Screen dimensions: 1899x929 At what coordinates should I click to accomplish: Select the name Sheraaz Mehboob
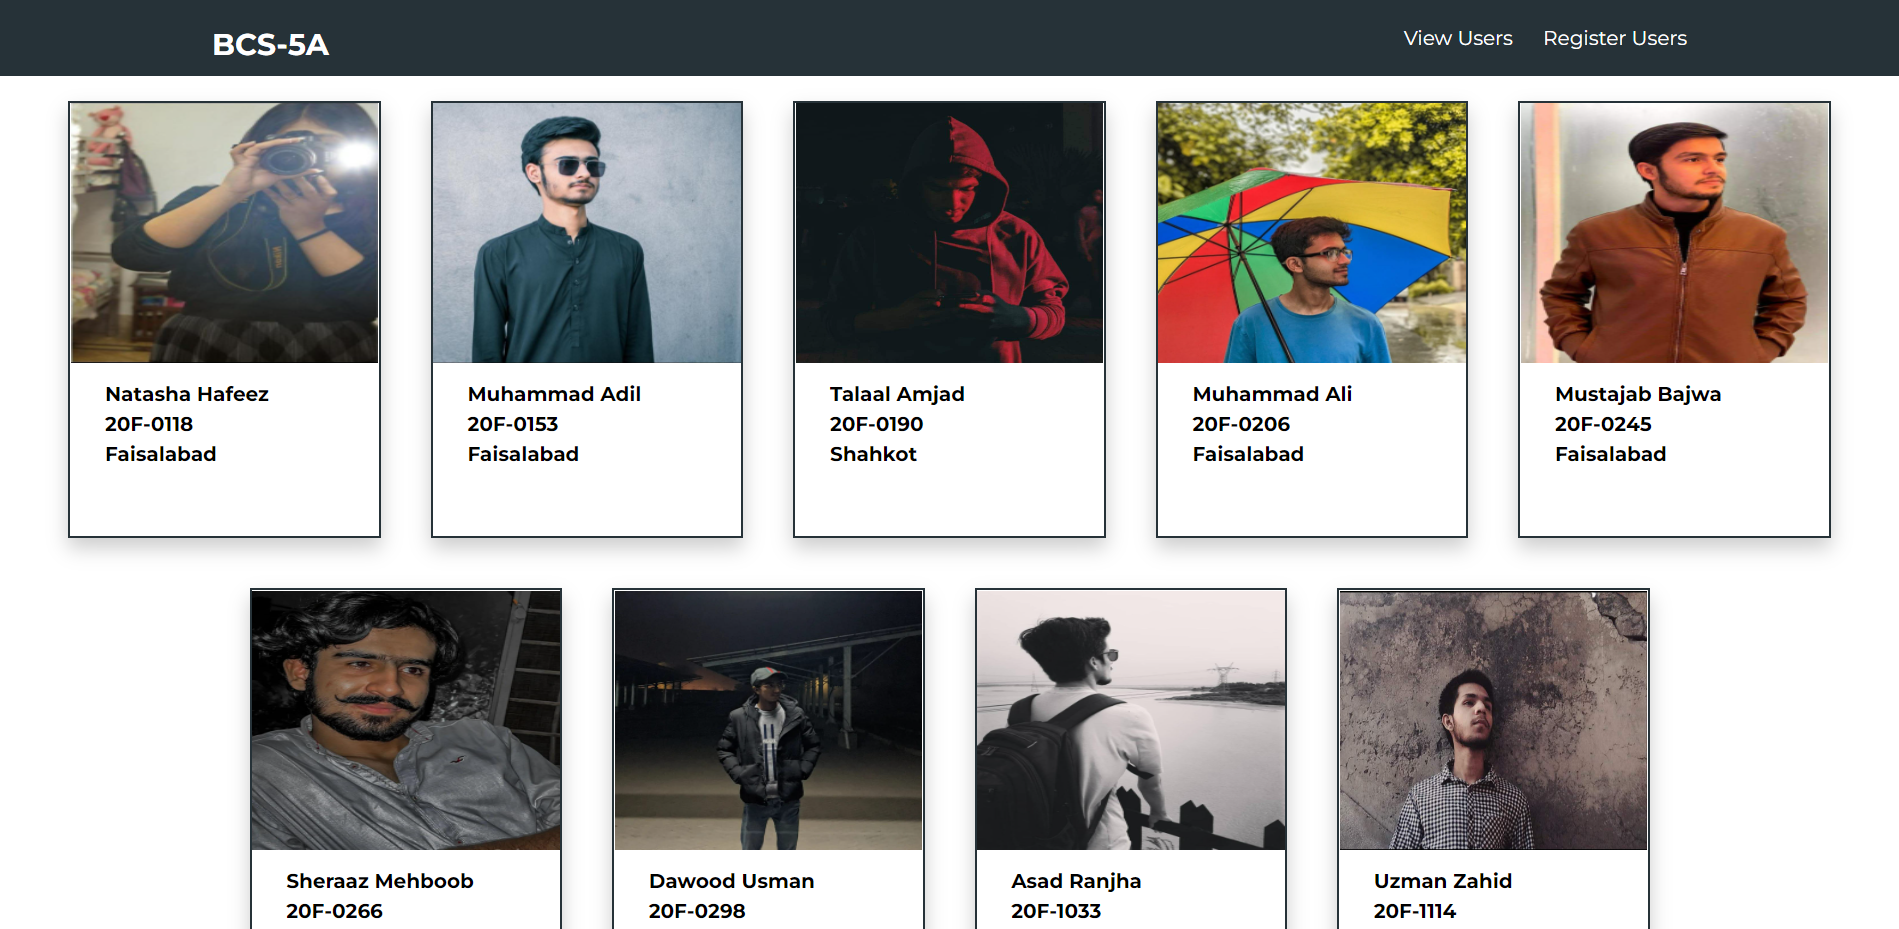[380, 881]
